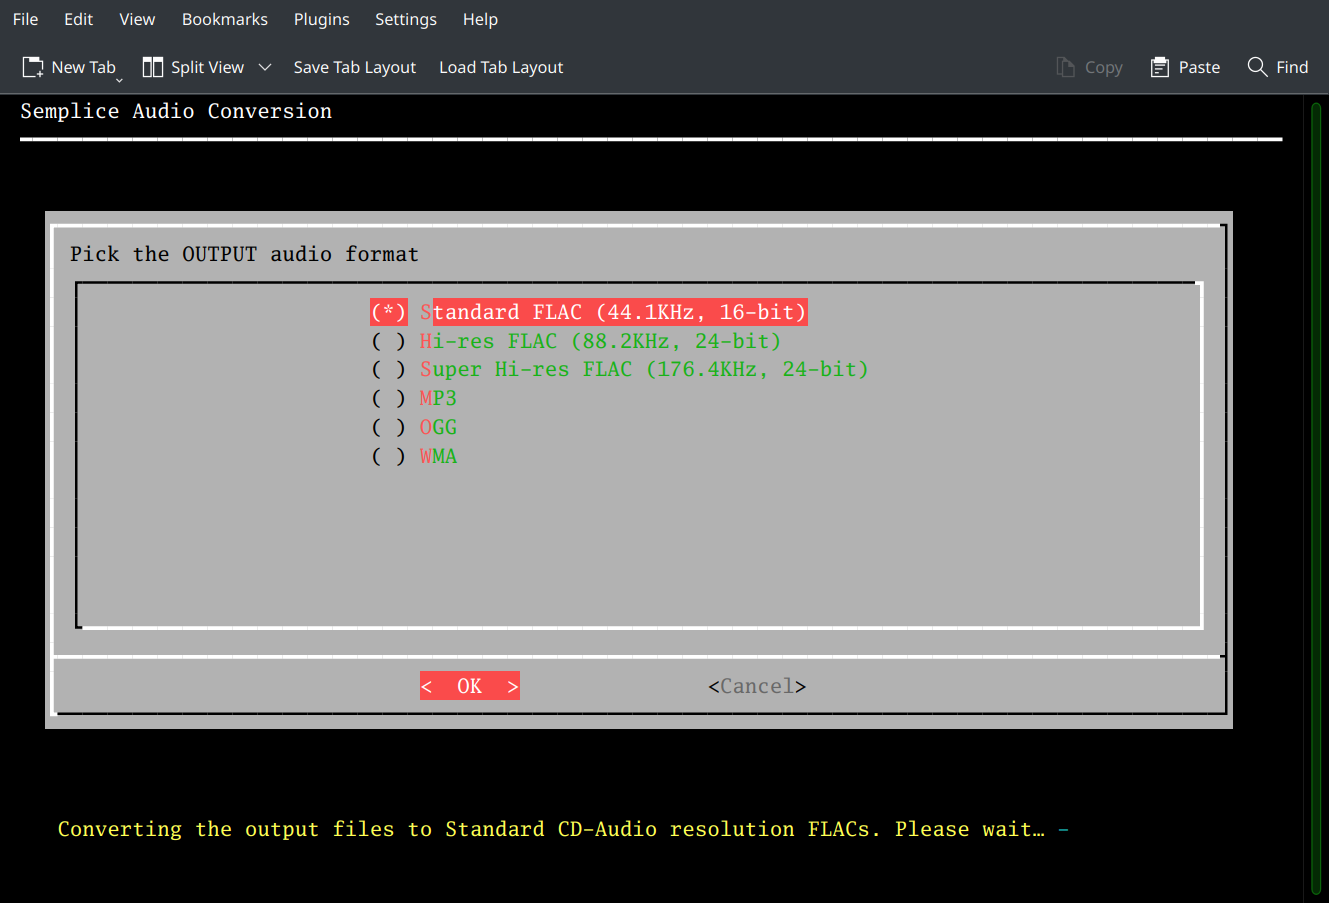Choose the OGG output format
Image resolution: width=1329 pixels, height=903 pixels.
pyautogui.click(x=388, y=428)
